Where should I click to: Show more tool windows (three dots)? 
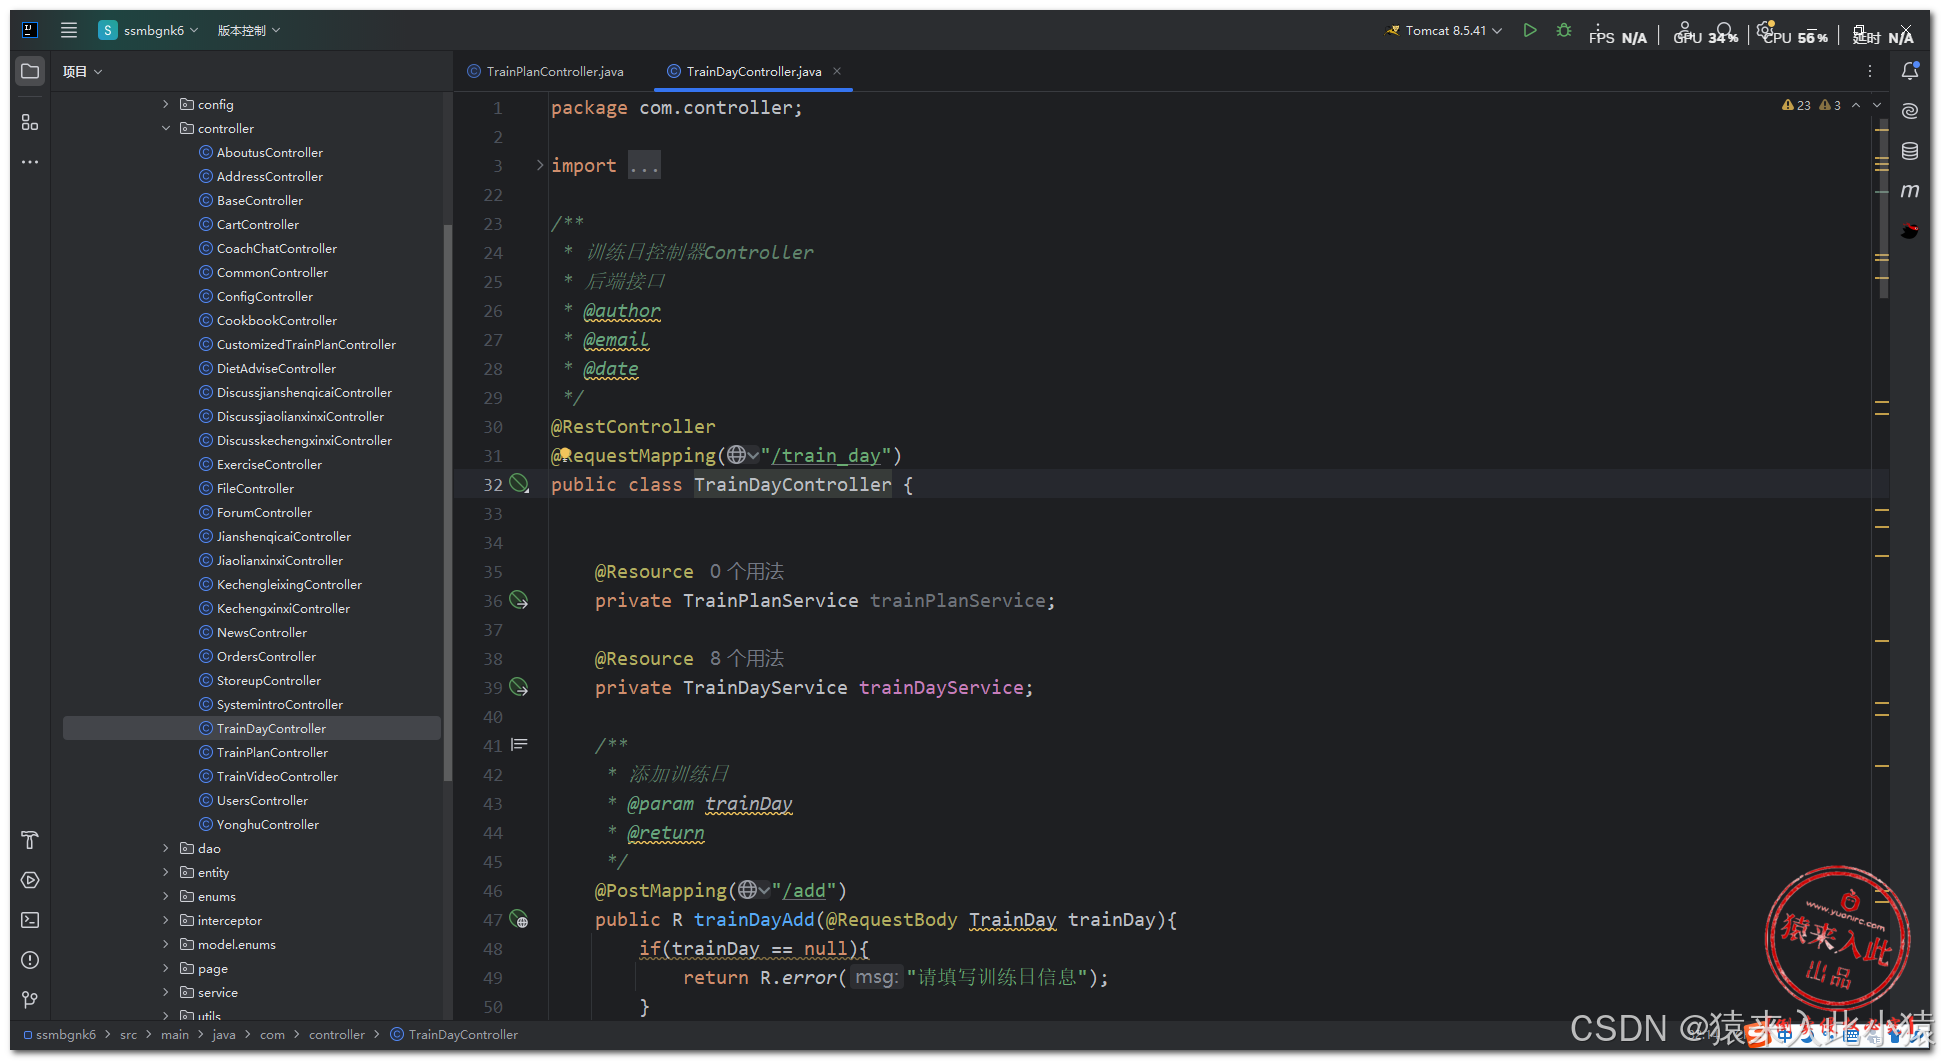[30, 162]
